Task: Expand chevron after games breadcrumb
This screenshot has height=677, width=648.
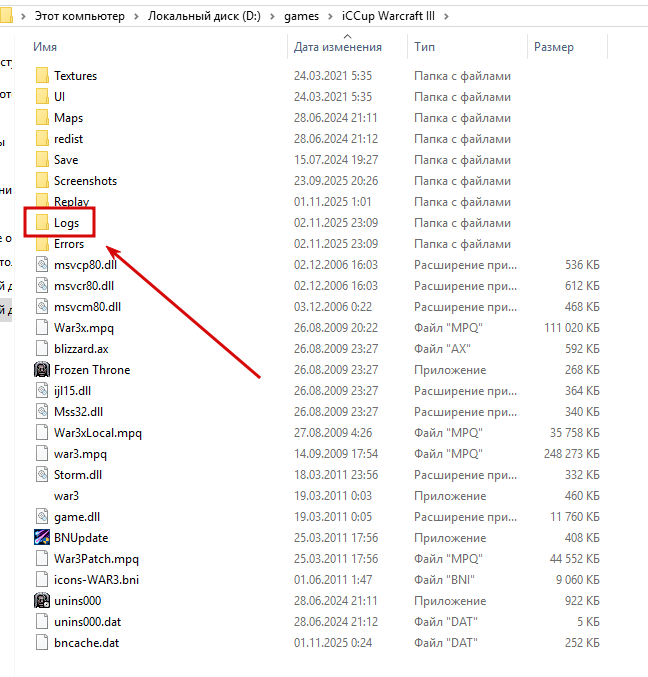Action: (x=330, y=16)
